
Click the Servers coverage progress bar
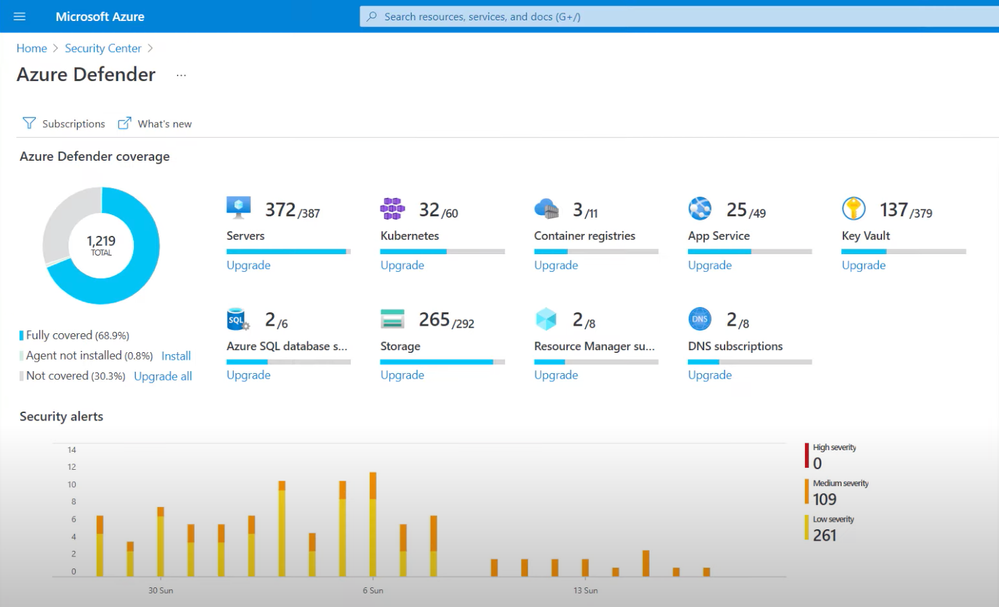coord(289,252)
